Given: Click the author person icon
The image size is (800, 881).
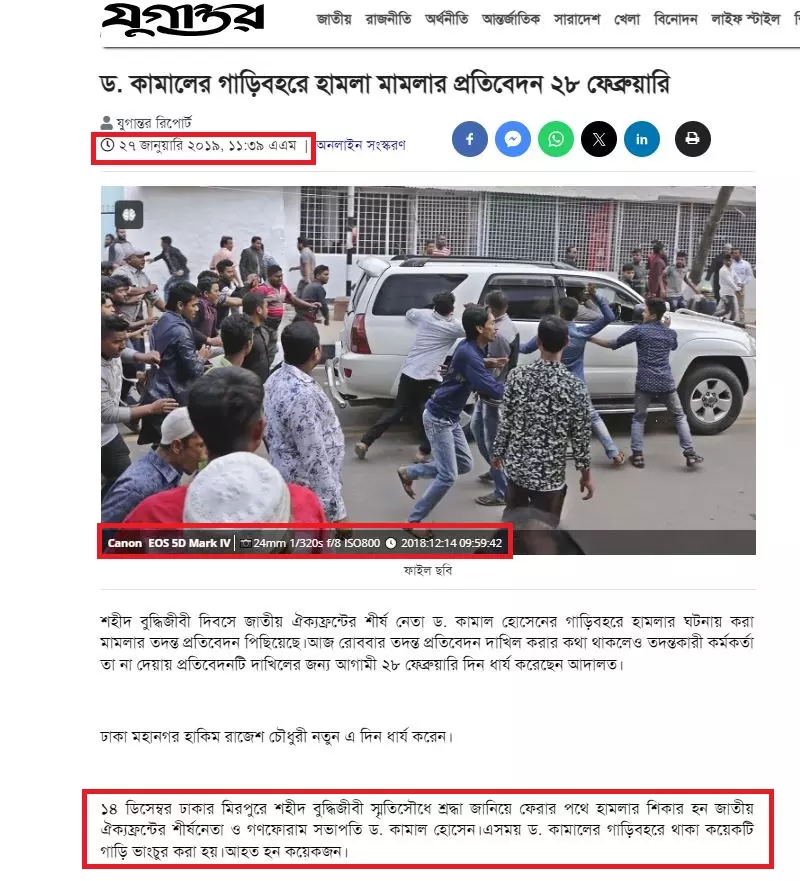Looking at the screenshot, I should click(106, 122).
